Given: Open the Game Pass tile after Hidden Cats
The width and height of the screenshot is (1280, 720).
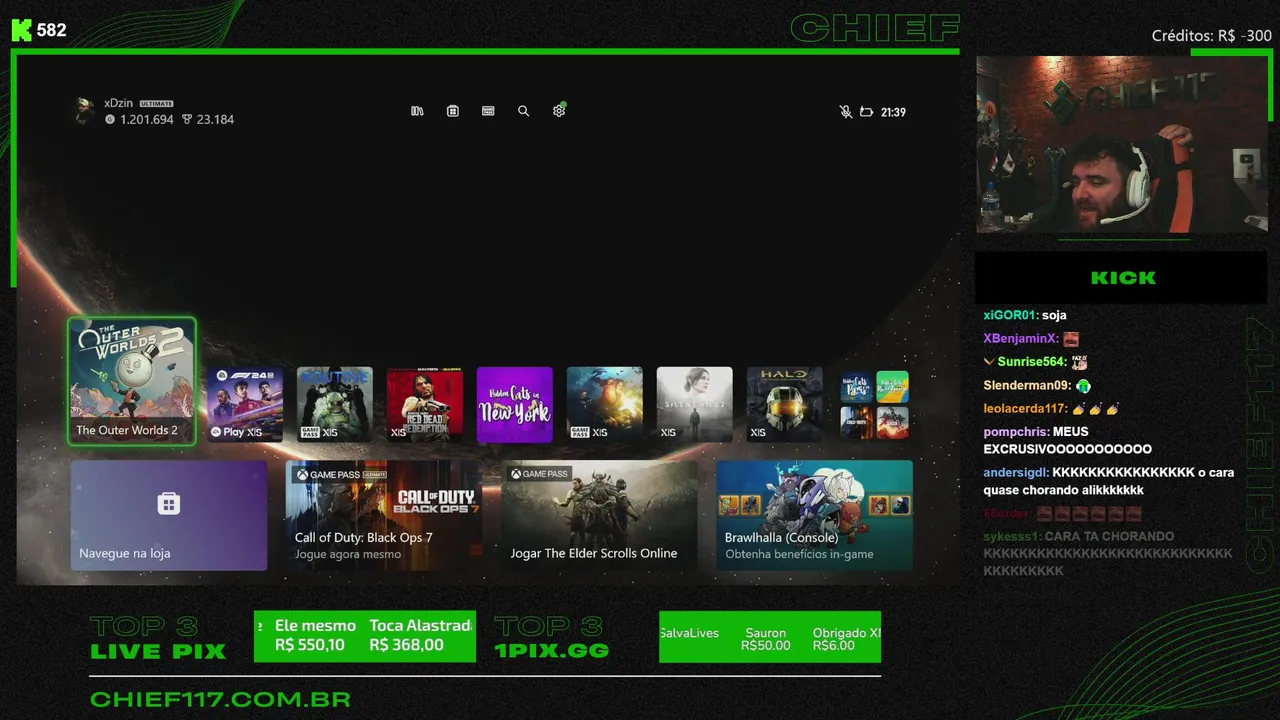Looking at the screenshot, I should point(605,404).
